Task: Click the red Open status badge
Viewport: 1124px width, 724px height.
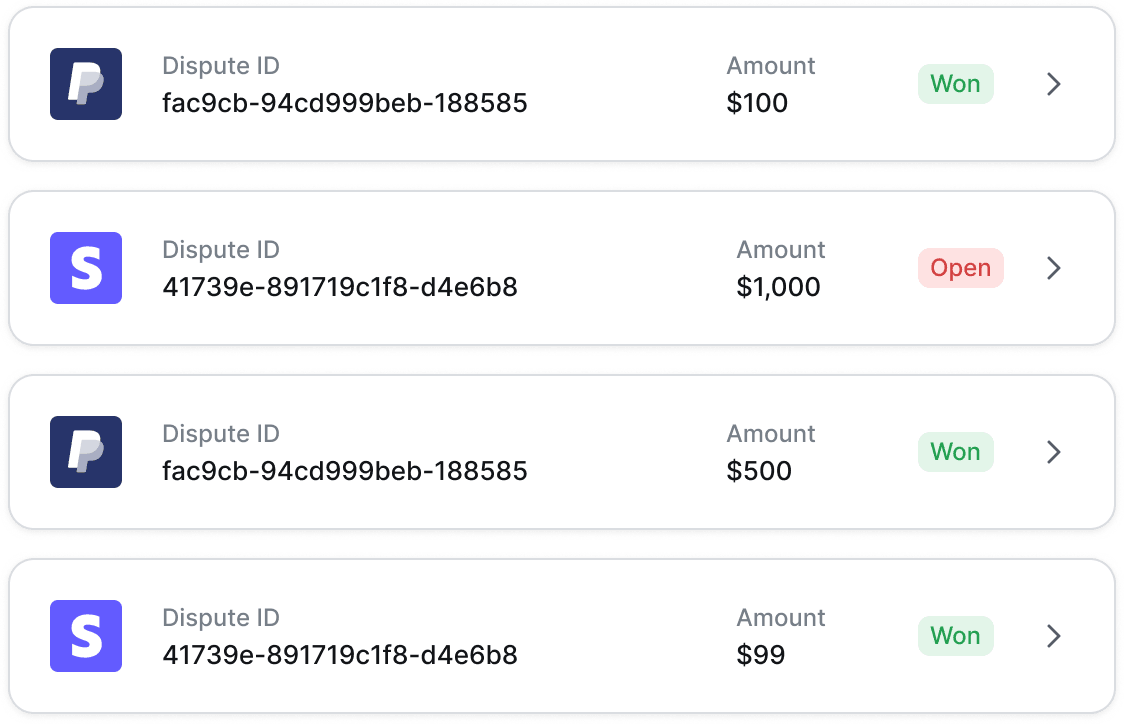Action: [x=961, y=268]
